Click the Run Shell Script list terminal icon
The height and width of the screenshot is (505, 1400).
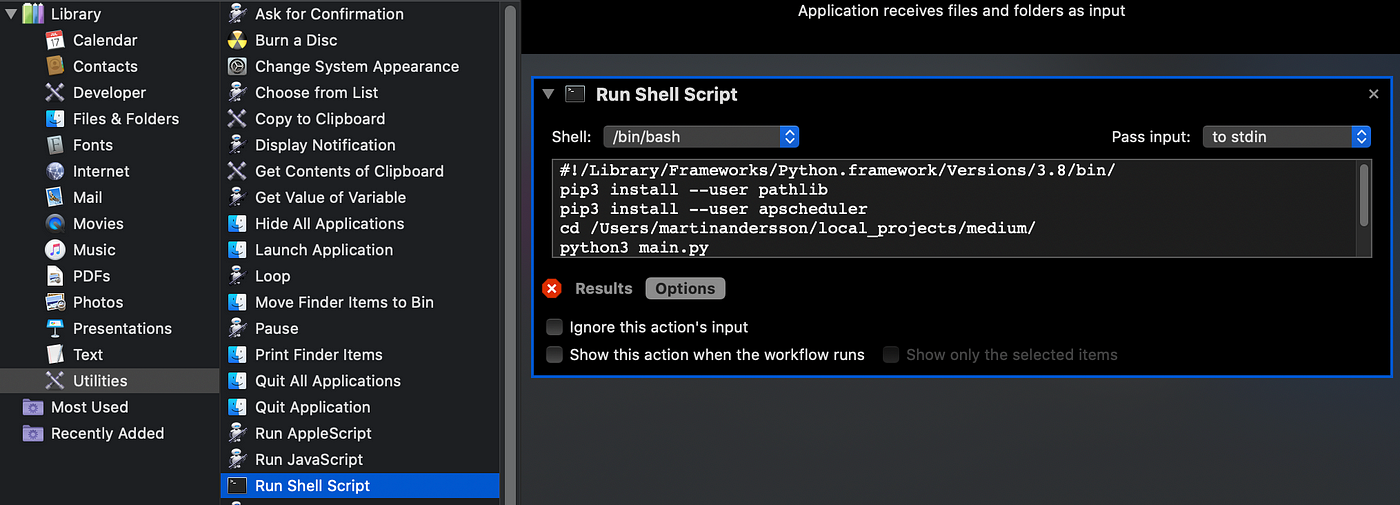(x=237, y=485)
